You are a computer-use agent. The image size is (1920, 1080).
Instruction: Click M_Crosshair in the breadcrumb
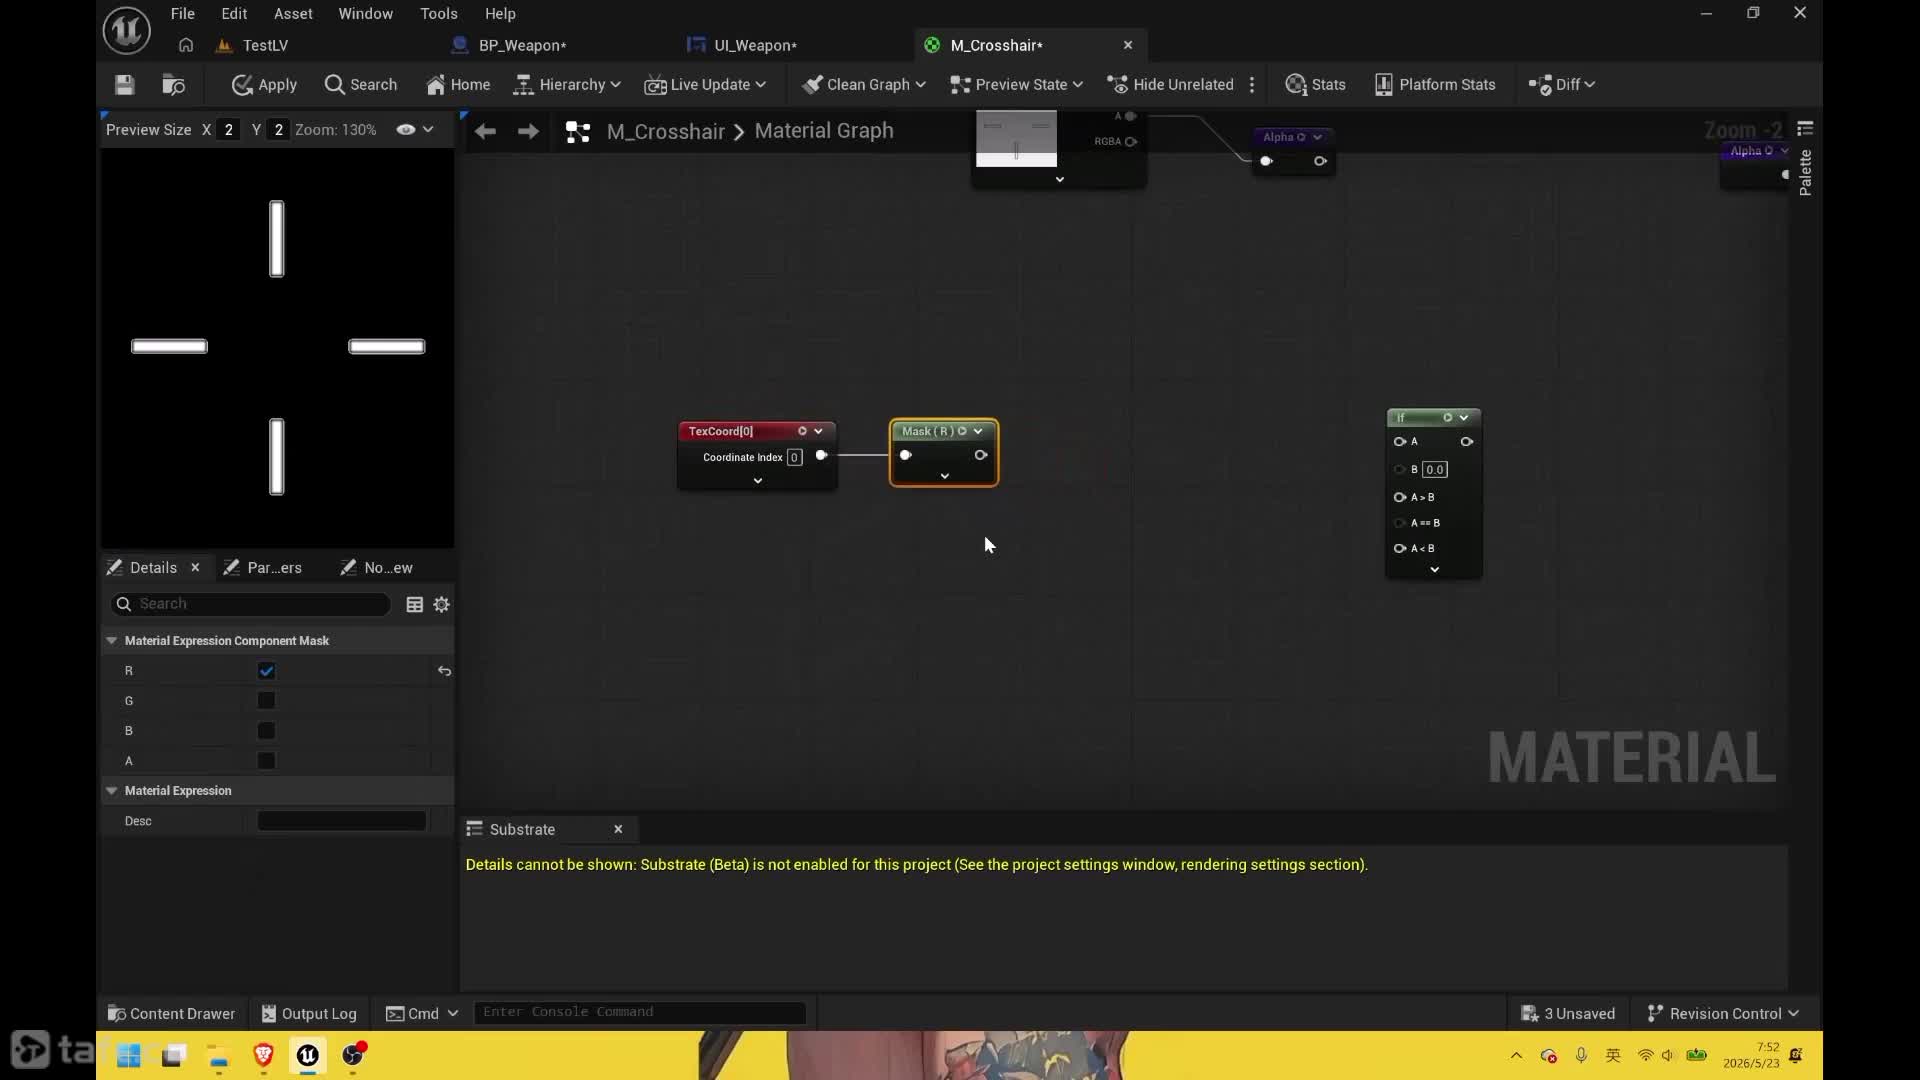[666, 131]
